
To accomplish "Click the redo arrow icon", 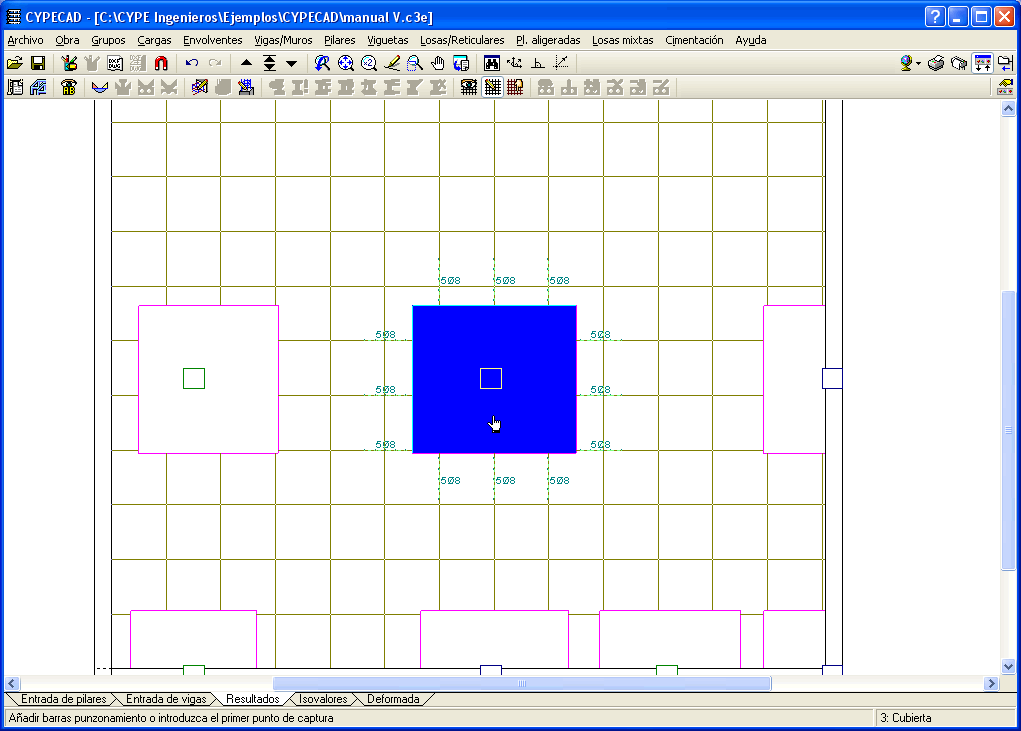I will [x=215, y=63].
